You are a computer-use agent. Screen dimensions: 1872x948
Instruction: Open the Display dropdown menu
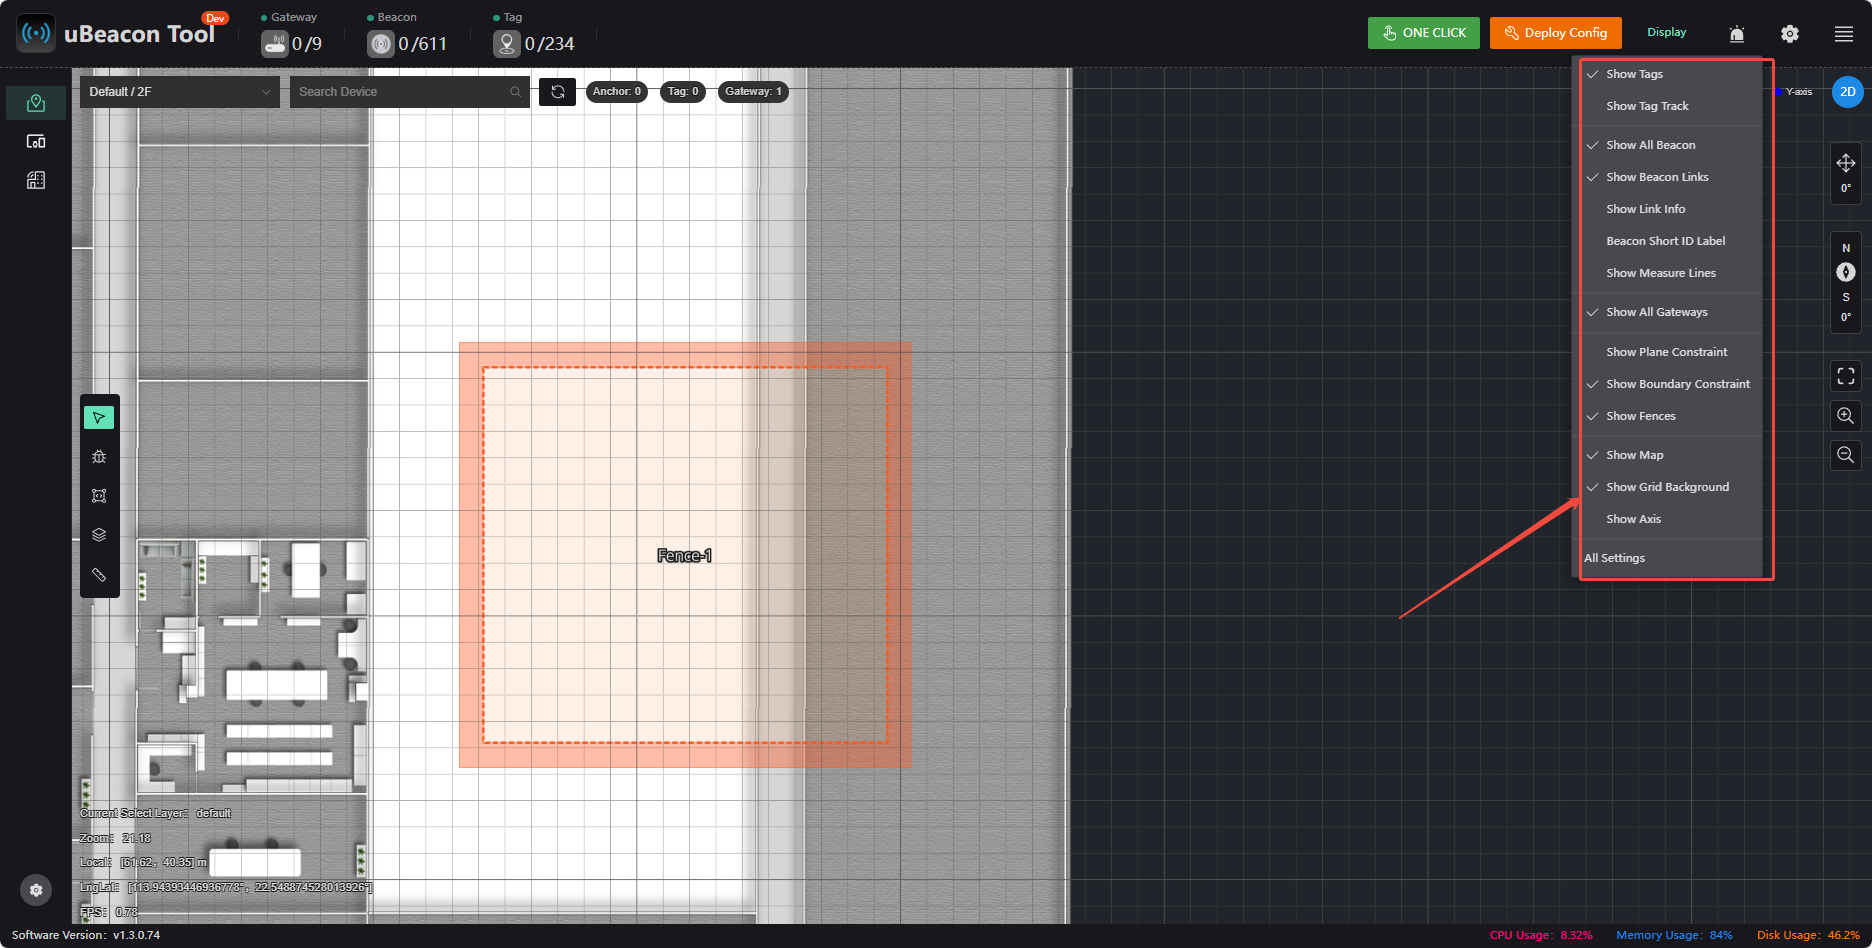pyautogui.click(x=1666, y=33)
